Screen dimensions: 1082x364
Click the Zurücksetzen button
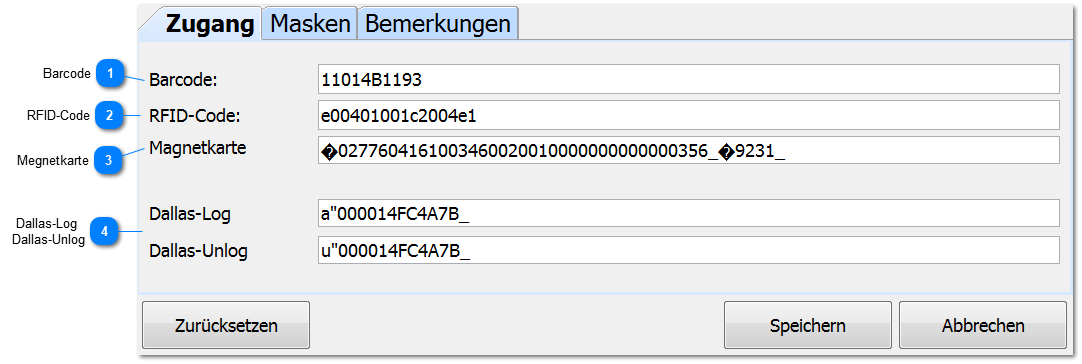pos(226,325)
